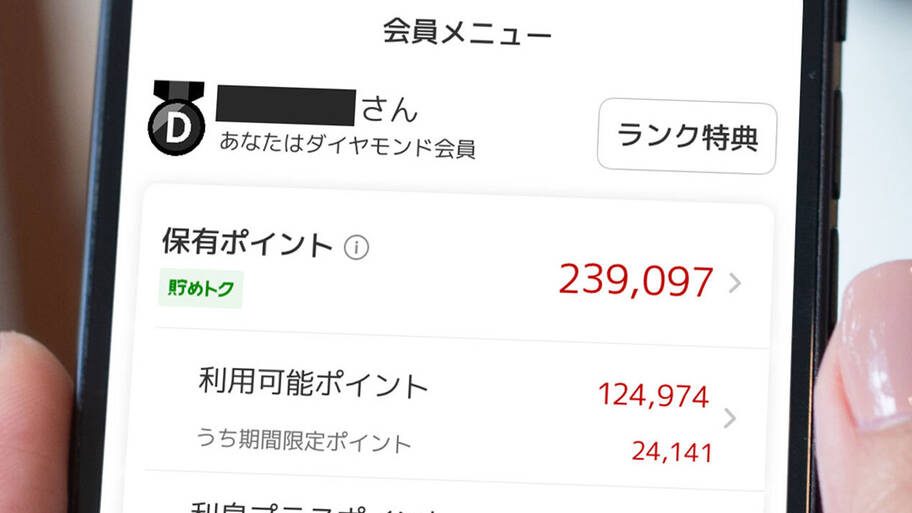Tap the ribbon on top of the medal

(x=178, y=92)
